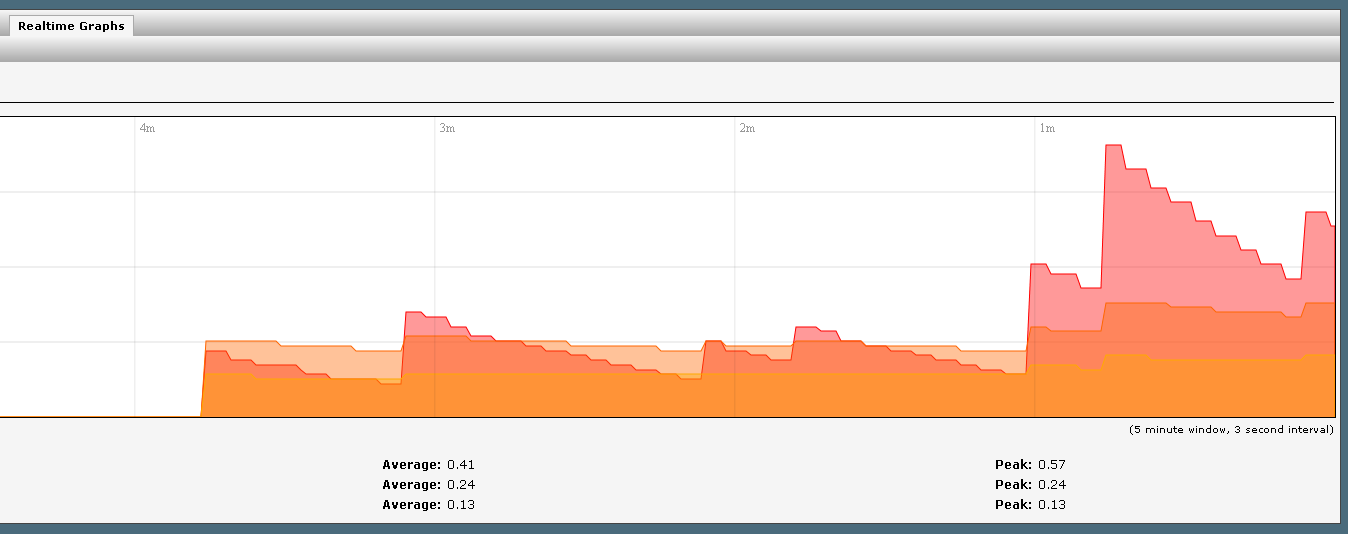
Task: Click the '5 minute window, 3 second interval' note
Action: click(1232, 430)
